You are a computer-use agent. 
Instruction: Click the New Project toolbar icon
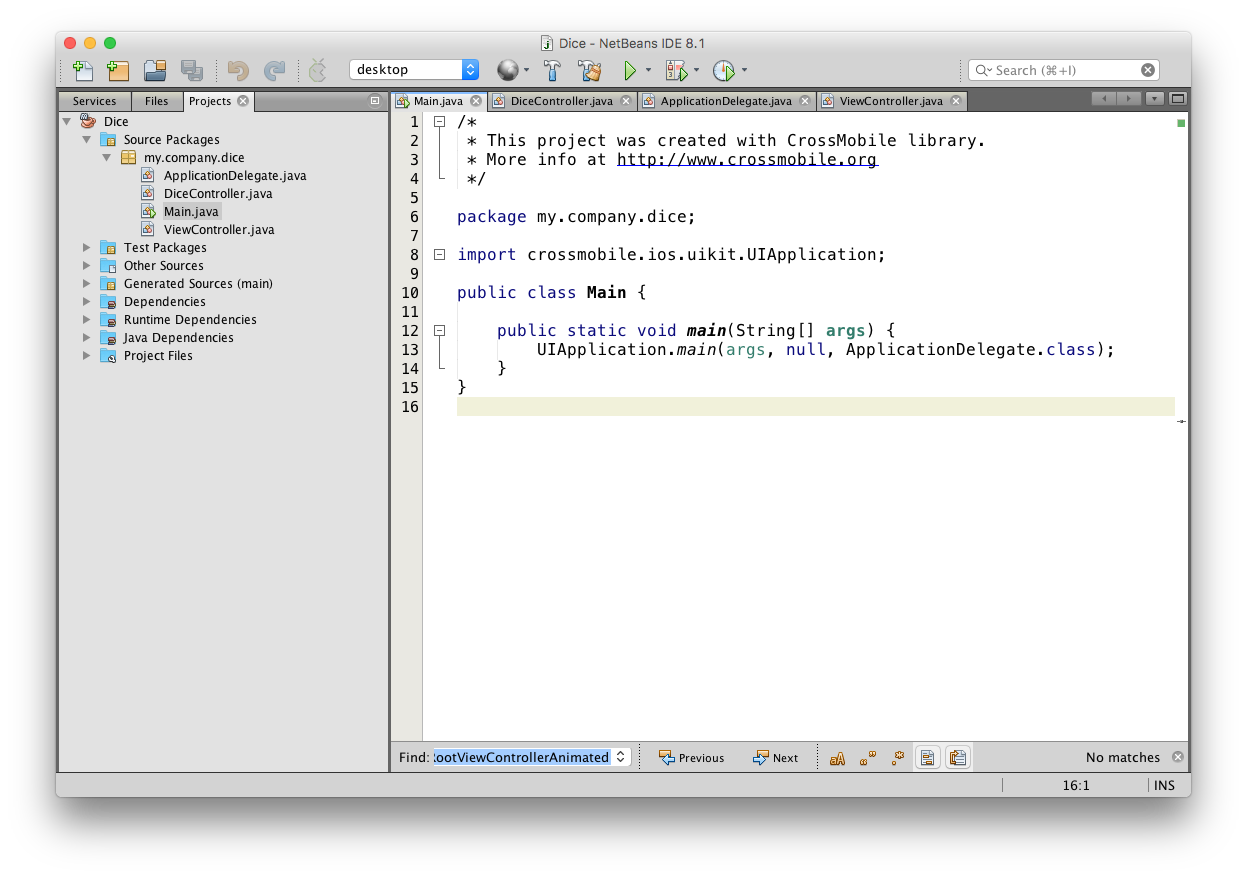coord(118,70)
